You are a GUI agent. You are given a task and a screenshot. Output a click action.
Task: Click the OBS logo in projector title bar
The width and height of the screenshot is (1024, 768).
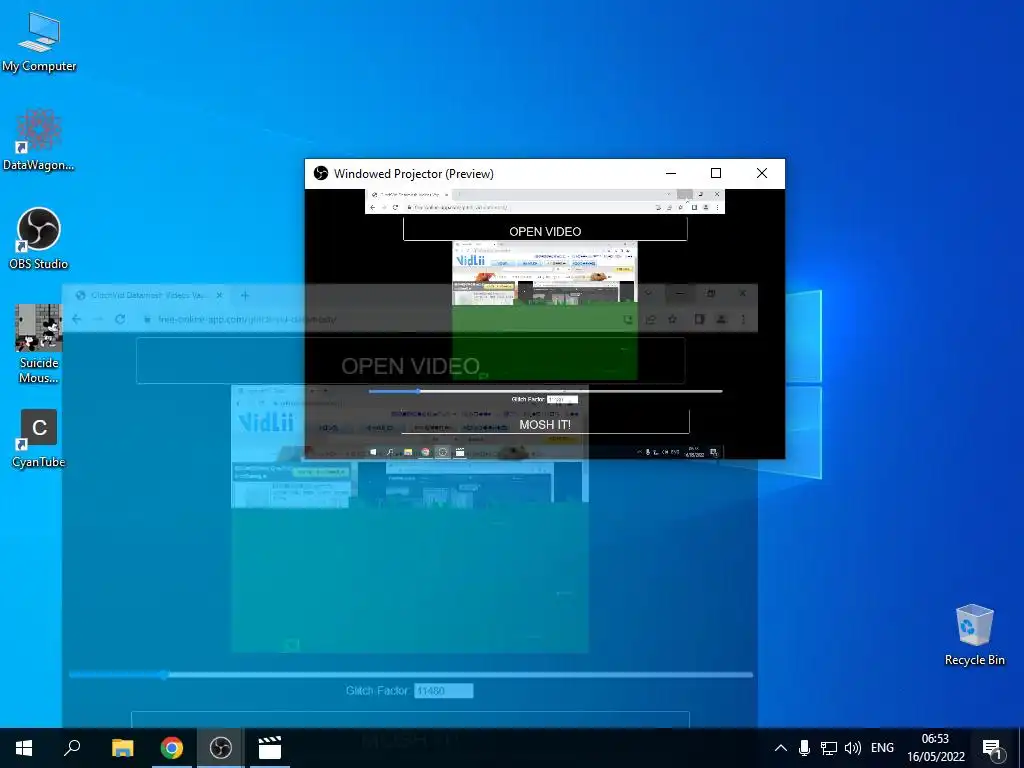click(321, 173)
